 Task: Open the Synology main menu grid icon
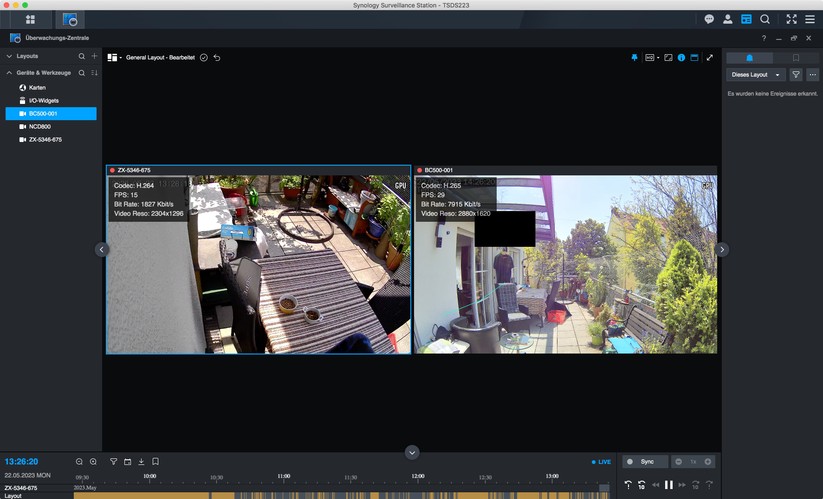point(30,19)
